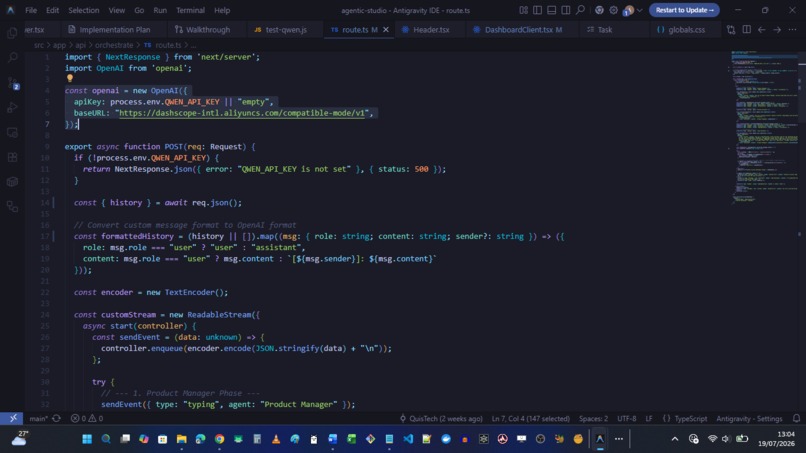Open the Selection menu
The height and width of the screenshot is (453, 806).
tap(84, 10)
